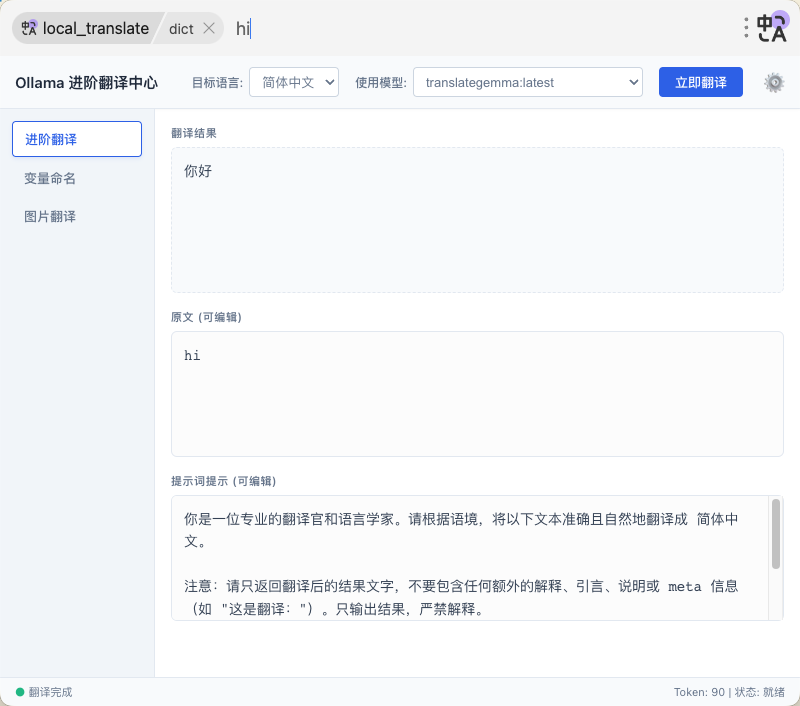
Task: Click the 翻译结果 output box showing 你好
Action: (477, 220)
